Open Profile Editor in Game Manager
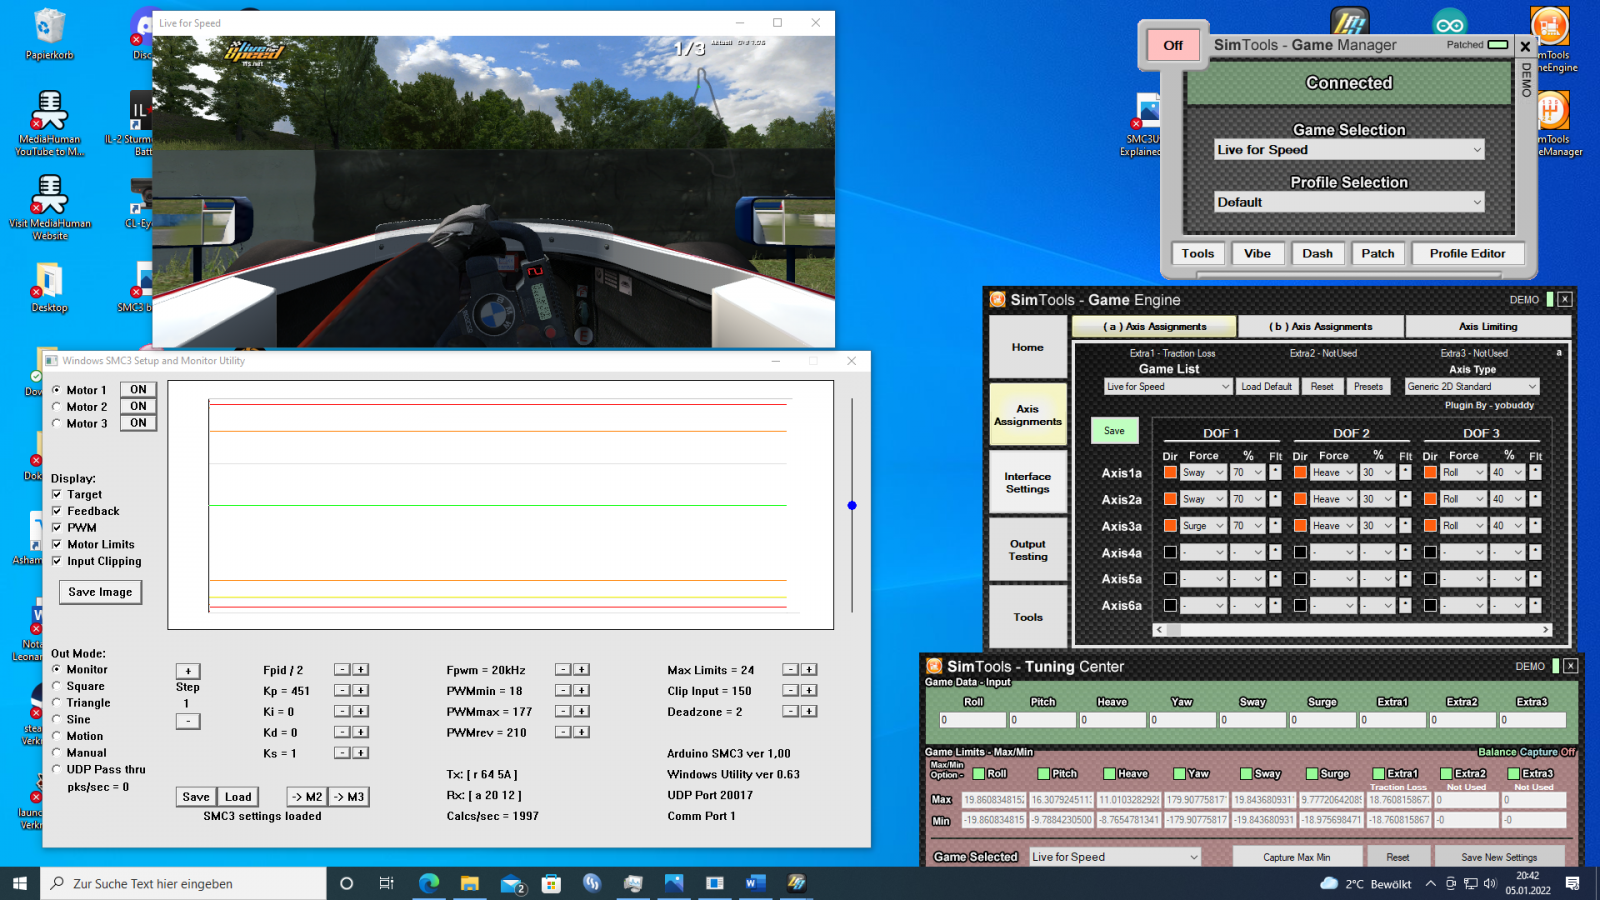This screenshot has height=900, width=1600. pos(1467,253)
